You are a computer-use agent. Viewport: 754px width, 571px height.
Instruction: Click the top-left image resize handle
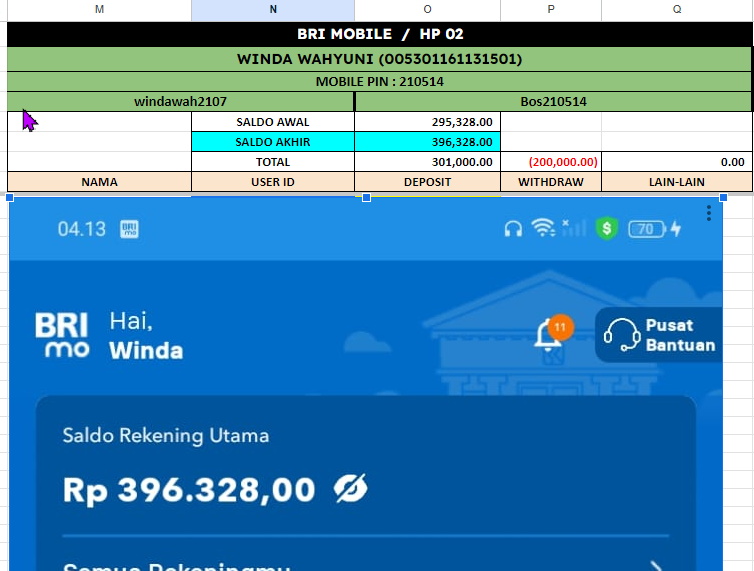click(10, 198)
